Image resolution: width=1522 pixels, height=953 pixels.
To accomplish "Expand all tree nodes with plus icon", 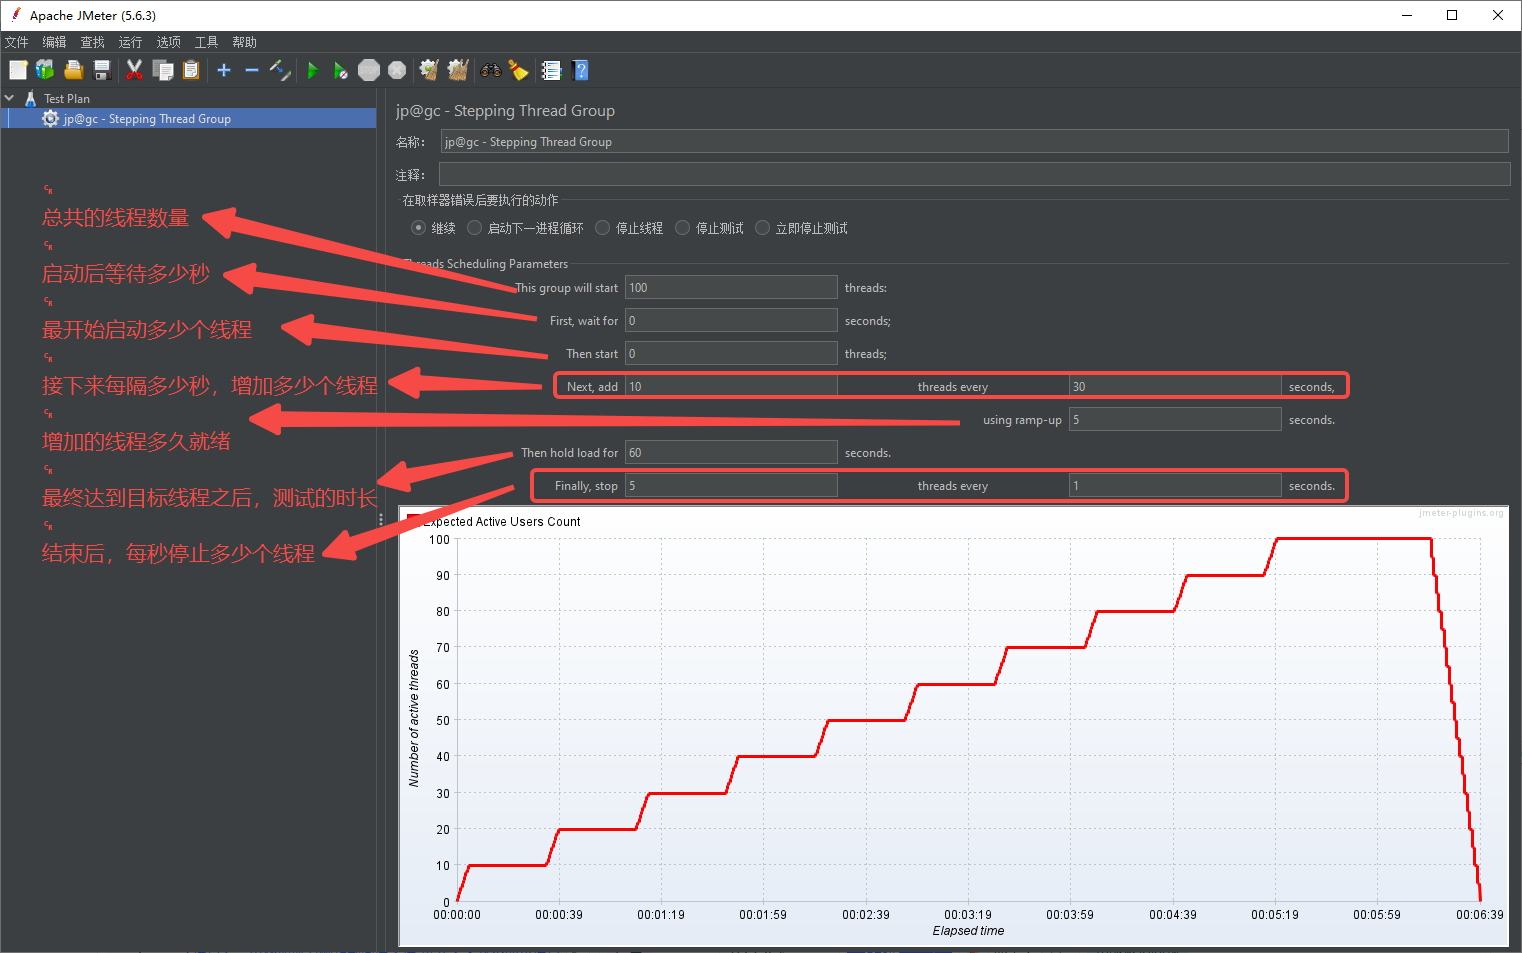I will coord(224,70).
